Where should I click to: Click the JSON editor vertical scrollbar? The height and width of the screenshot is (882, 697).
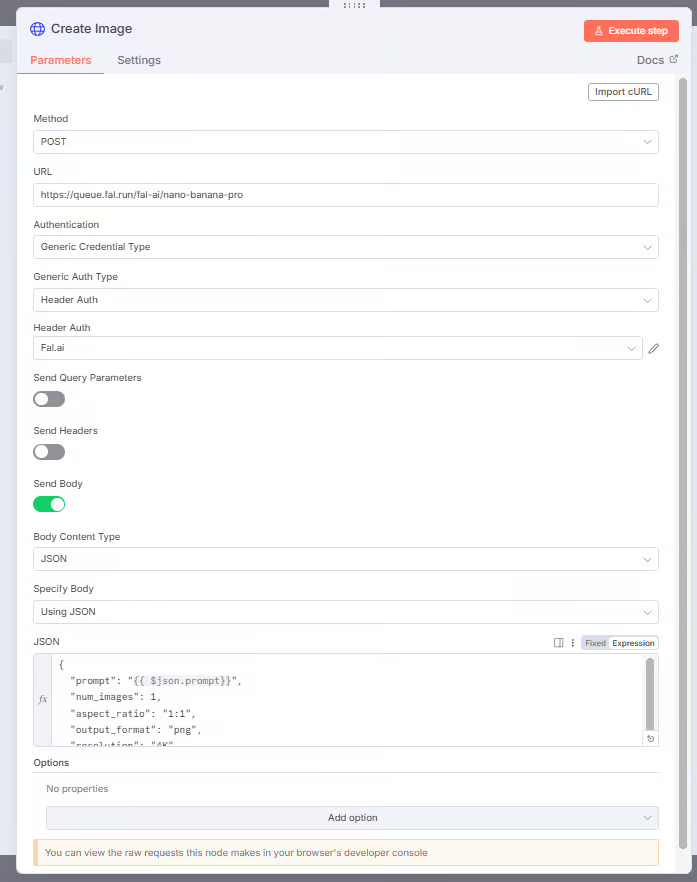click(650, 694)
